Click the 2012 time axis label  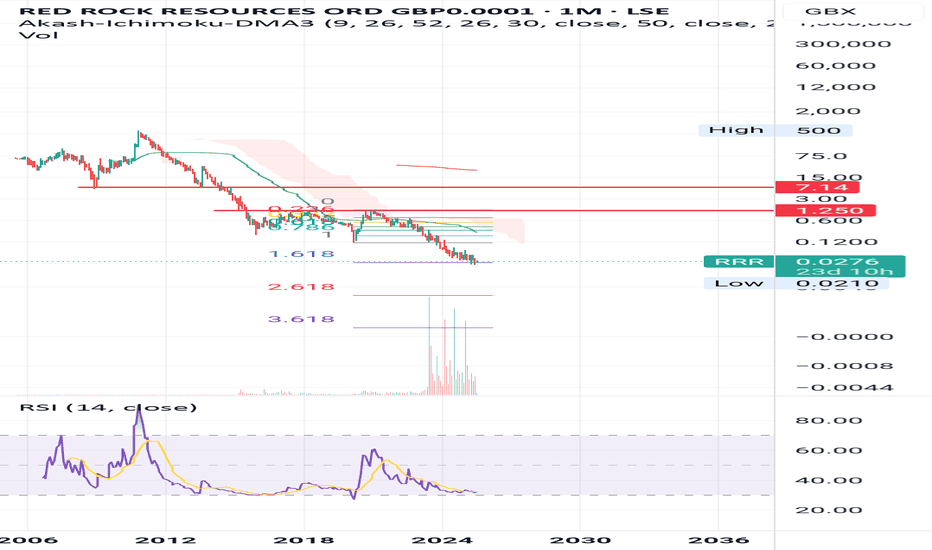(x=165, y=540)
